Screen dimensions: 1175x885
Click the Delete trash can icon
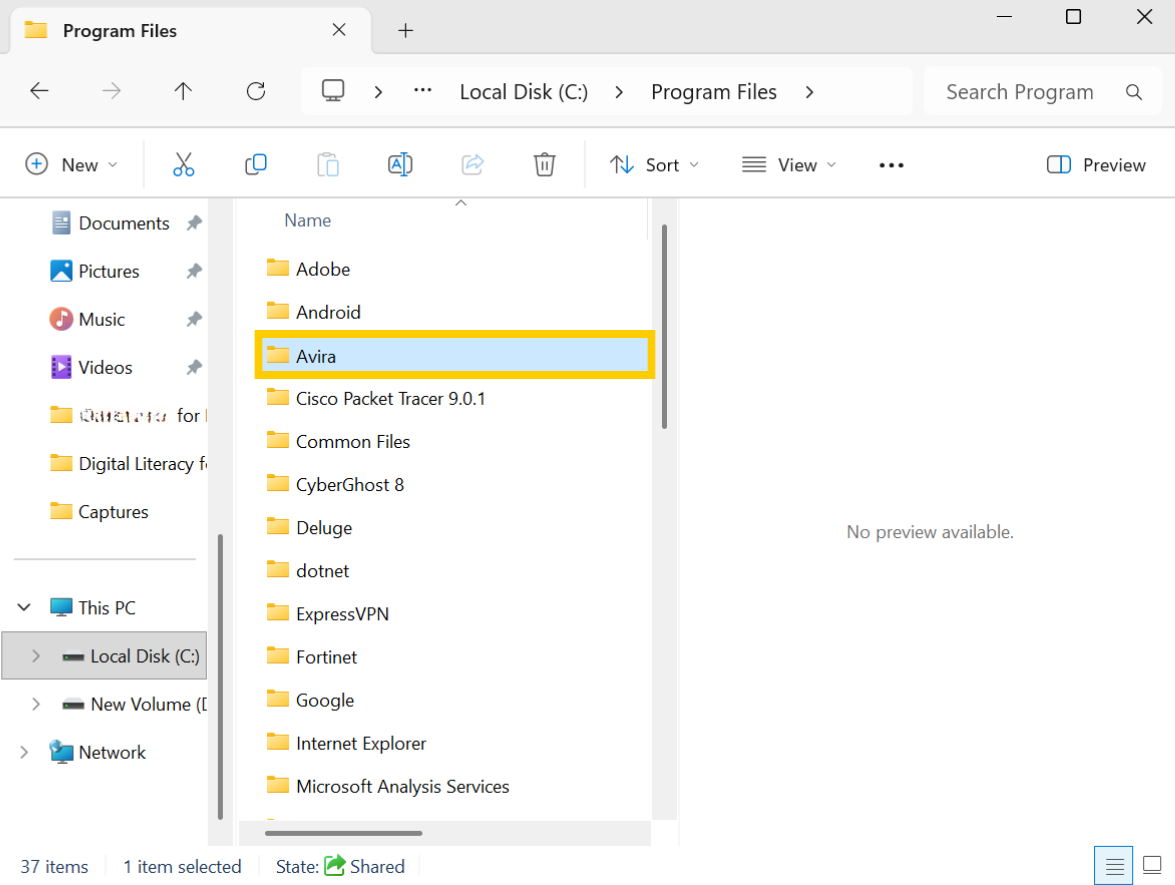tap(544, 164)
